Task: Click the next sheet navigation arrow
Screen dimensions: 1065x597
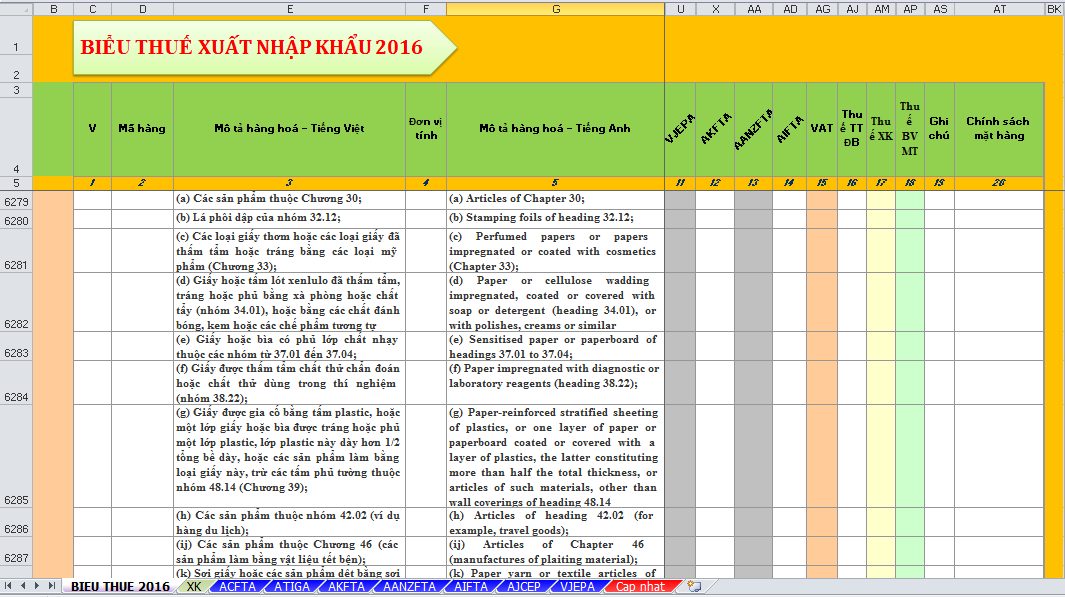Action: coord(37,585)
